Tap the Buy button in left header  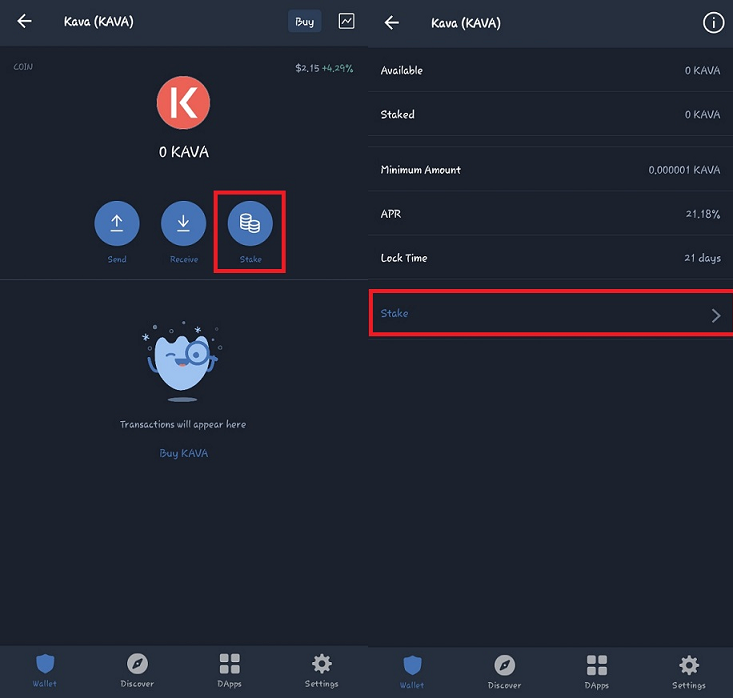tap(304, 22)
